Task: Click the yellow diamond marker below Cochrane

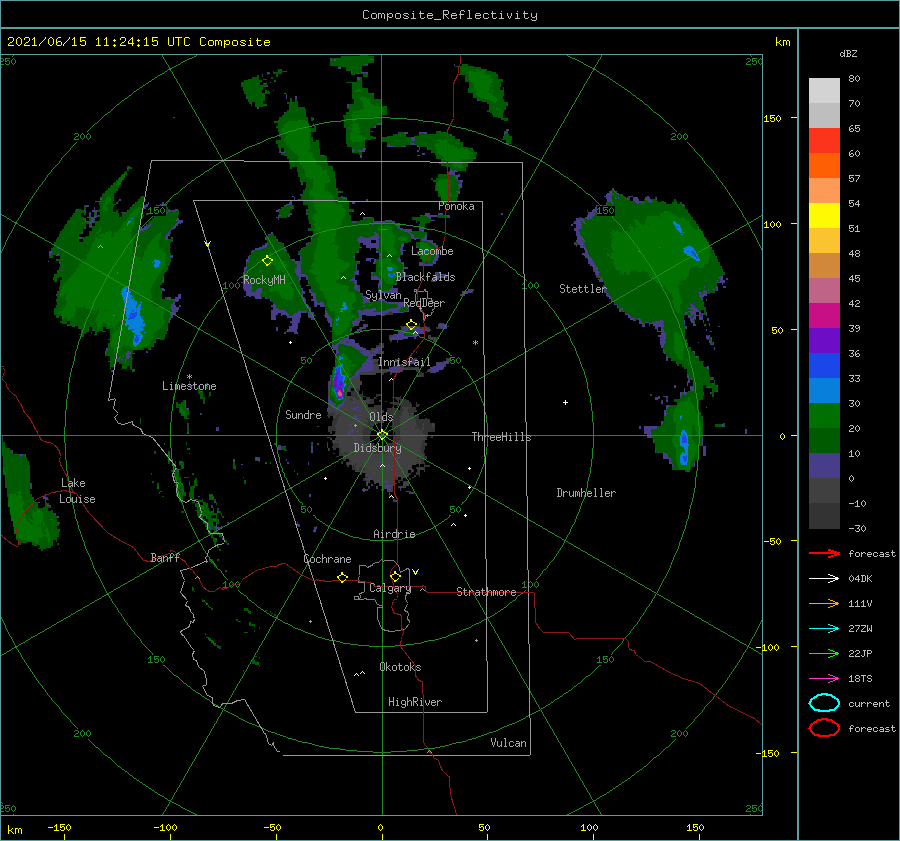Action: 342,578
